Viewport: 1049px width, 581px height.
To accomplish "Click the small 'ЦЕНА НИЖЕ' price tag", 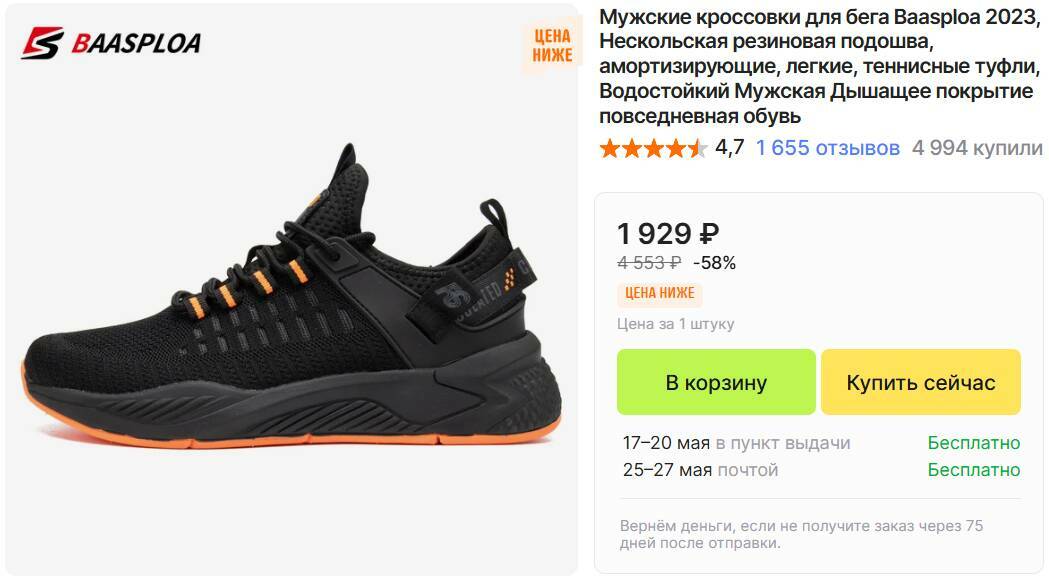I will [x=660, y=293].
